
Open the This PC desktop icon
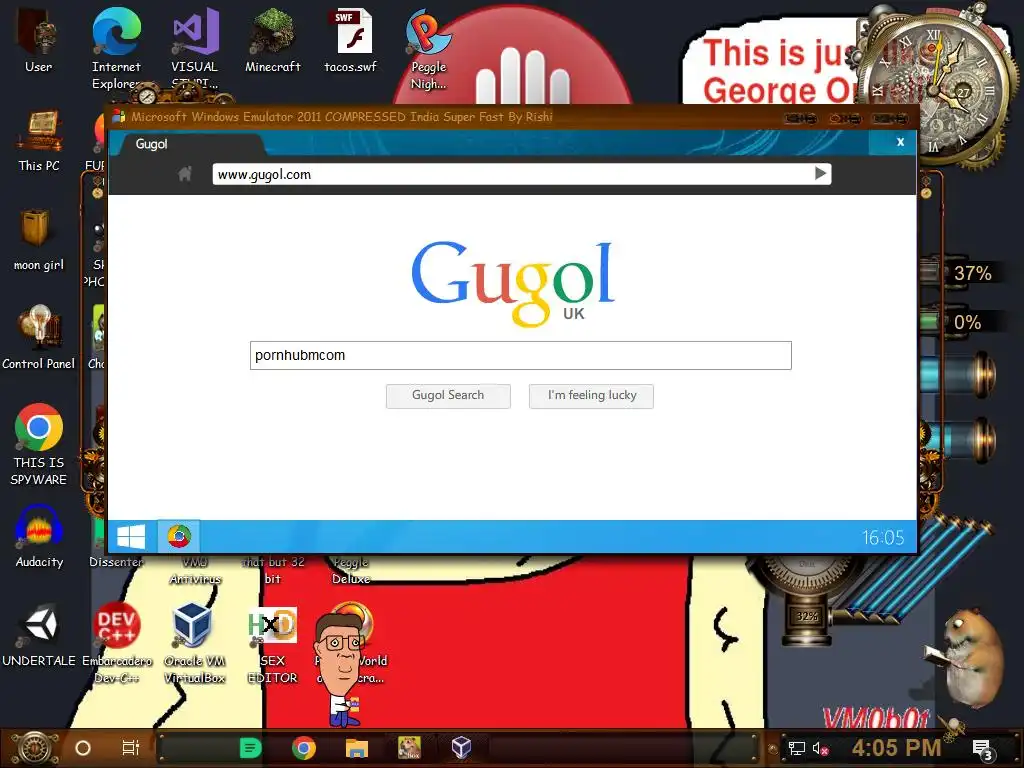[39, 140]
